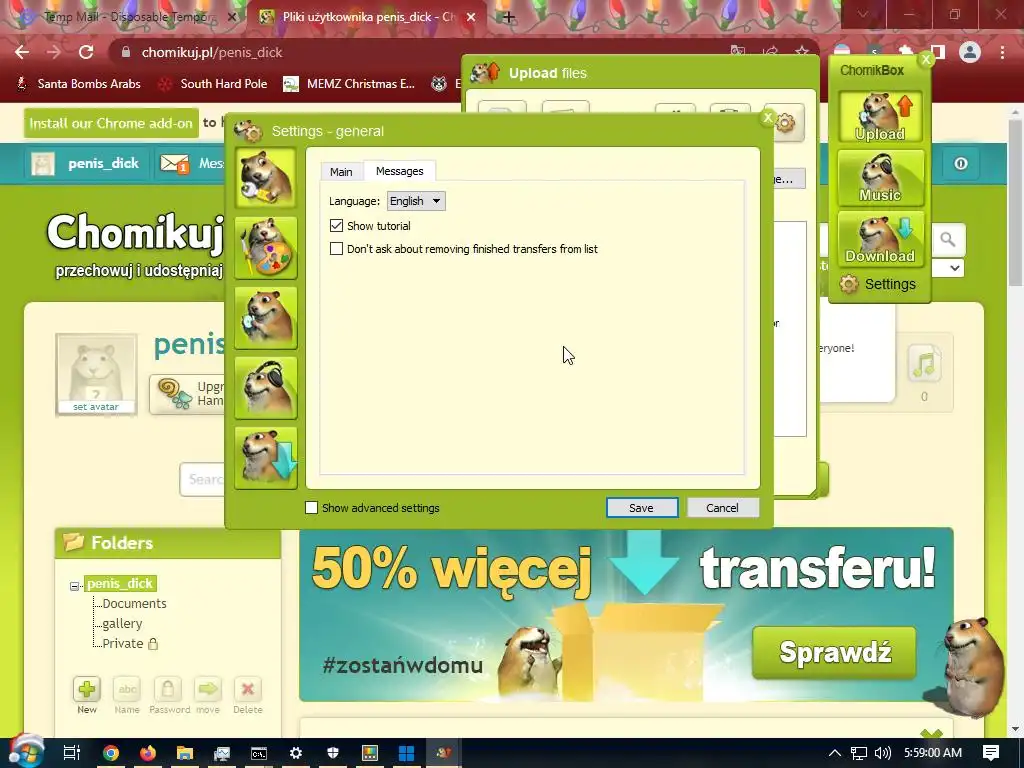
Task: Open ChomikBox Music player
Action: pyautogui.click(x=880, y=178)
